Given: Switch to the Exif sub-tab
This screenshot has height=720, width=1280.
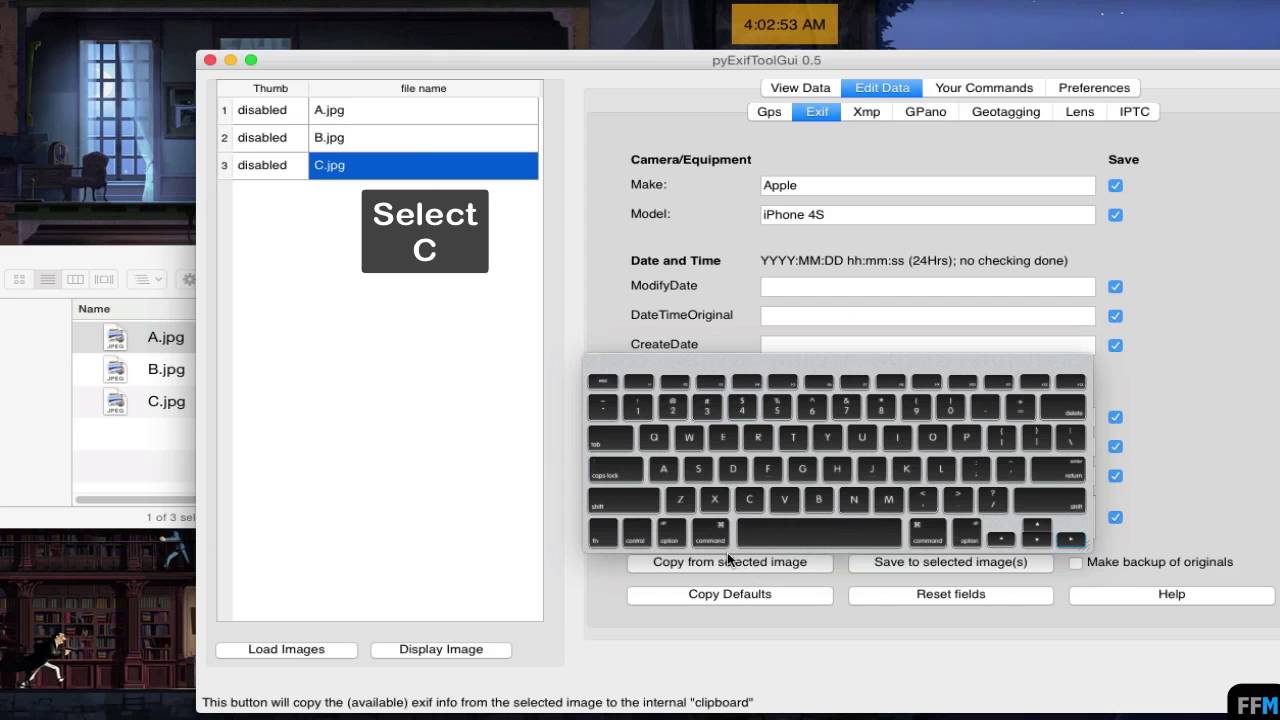Looking at the screenshot, I should [817, 112].
